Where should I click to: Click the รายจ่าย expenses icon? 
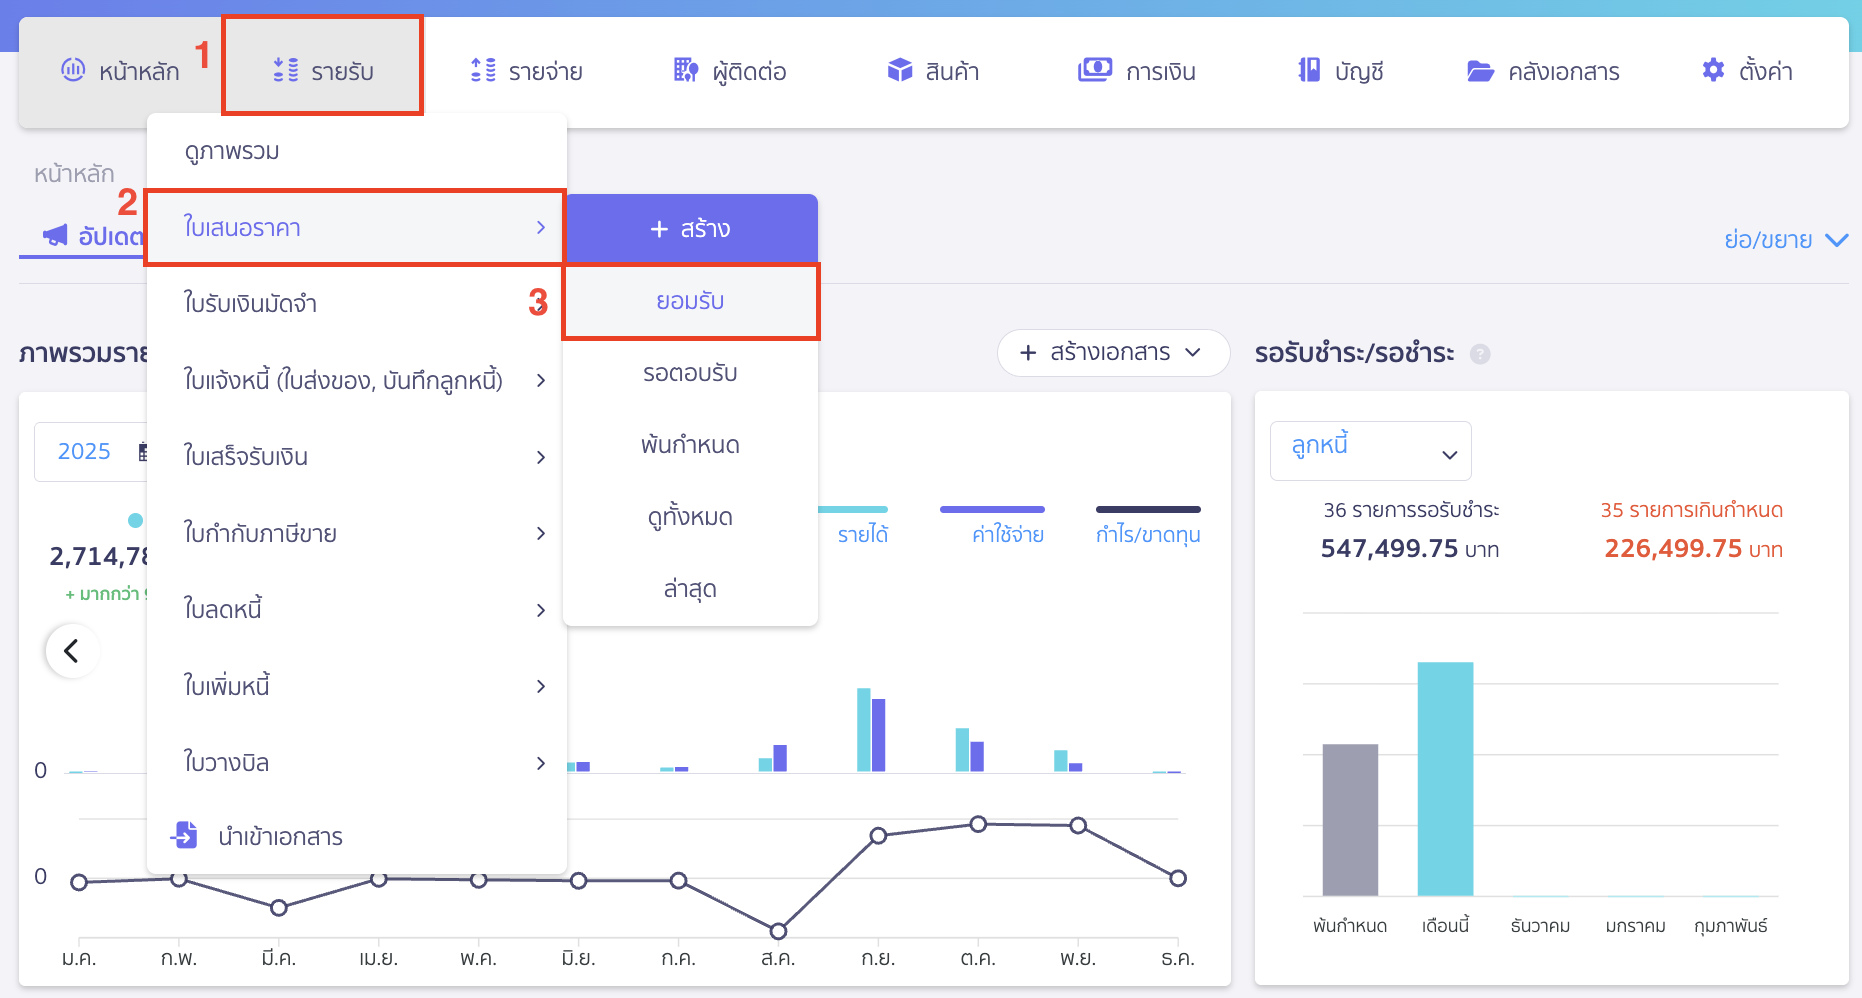tap(483, 70)
